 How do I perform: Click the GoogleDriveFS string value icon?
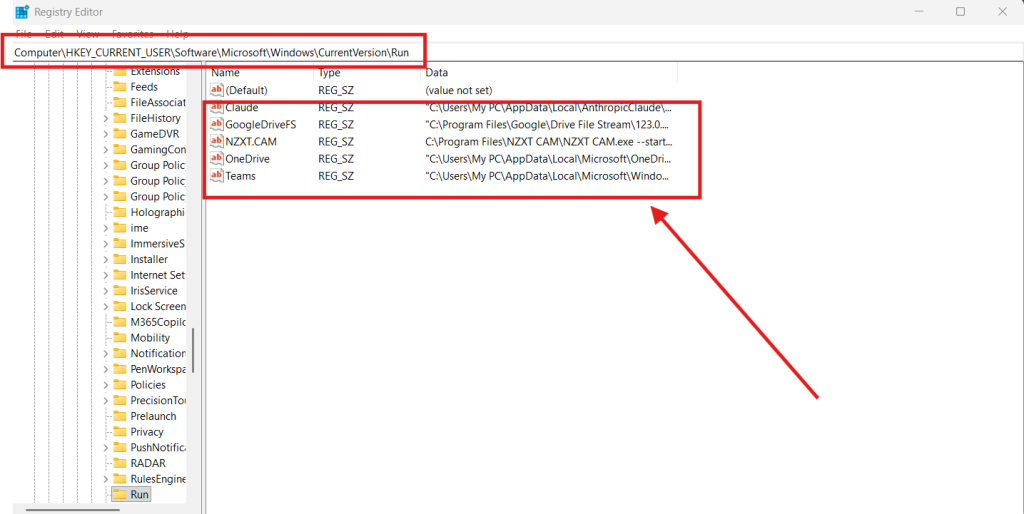(217, 124)
